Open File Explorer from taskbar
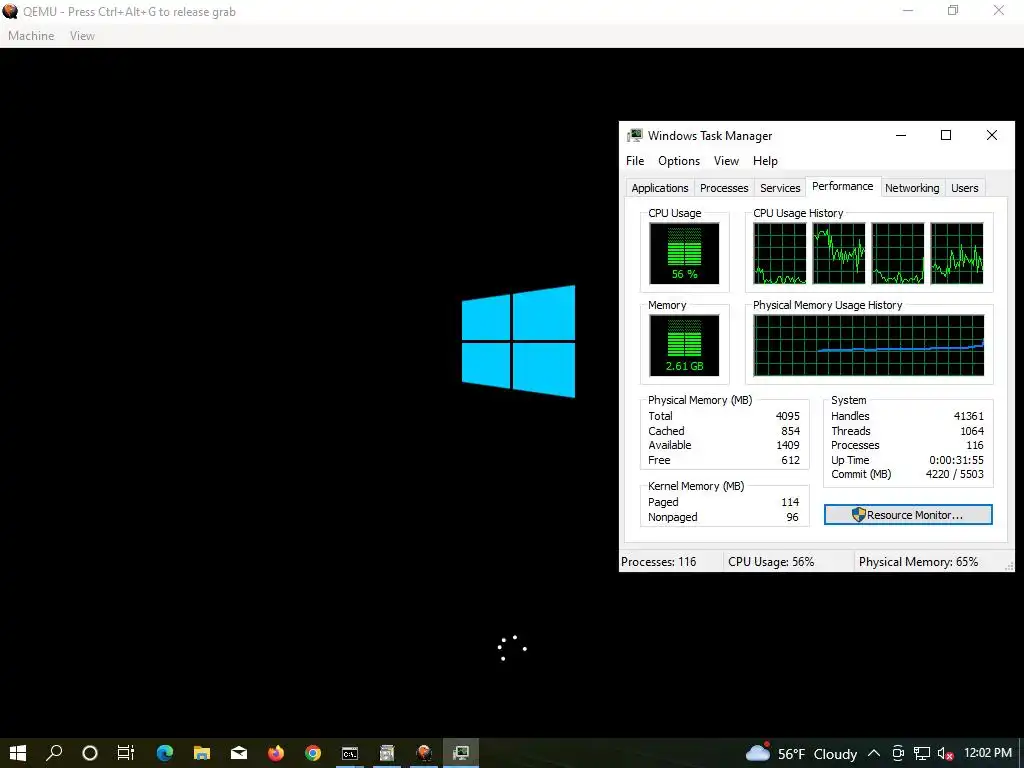 (x=202, y=753)
